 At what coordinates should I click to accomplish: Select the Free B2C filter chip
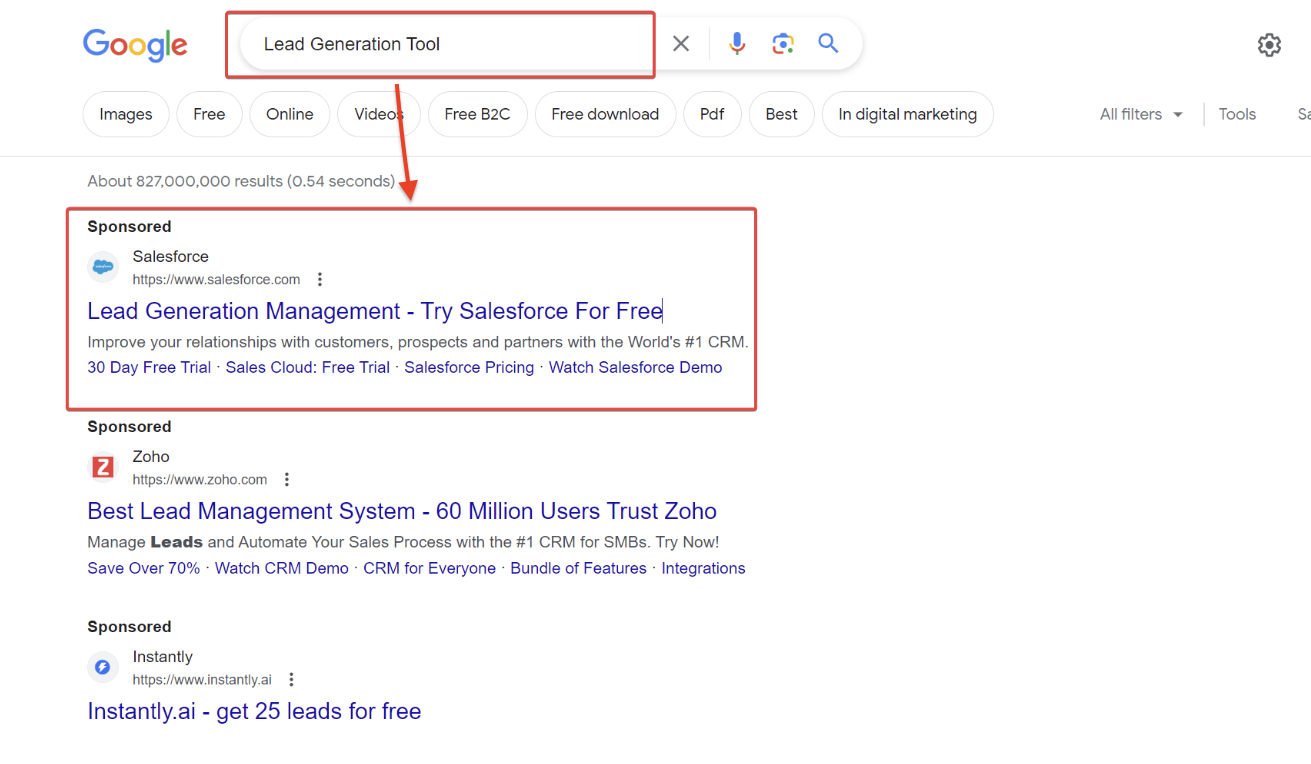[x=477, y=114]
